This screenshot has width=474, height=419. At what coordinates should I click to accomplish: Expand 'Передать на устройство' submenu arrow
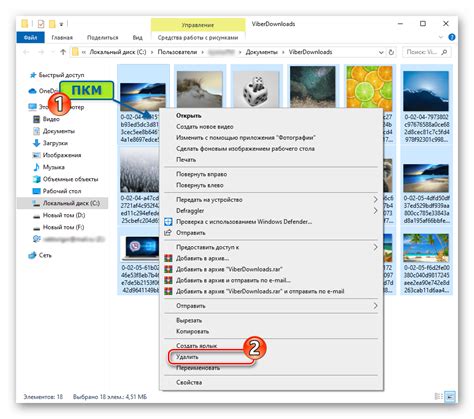375,200
